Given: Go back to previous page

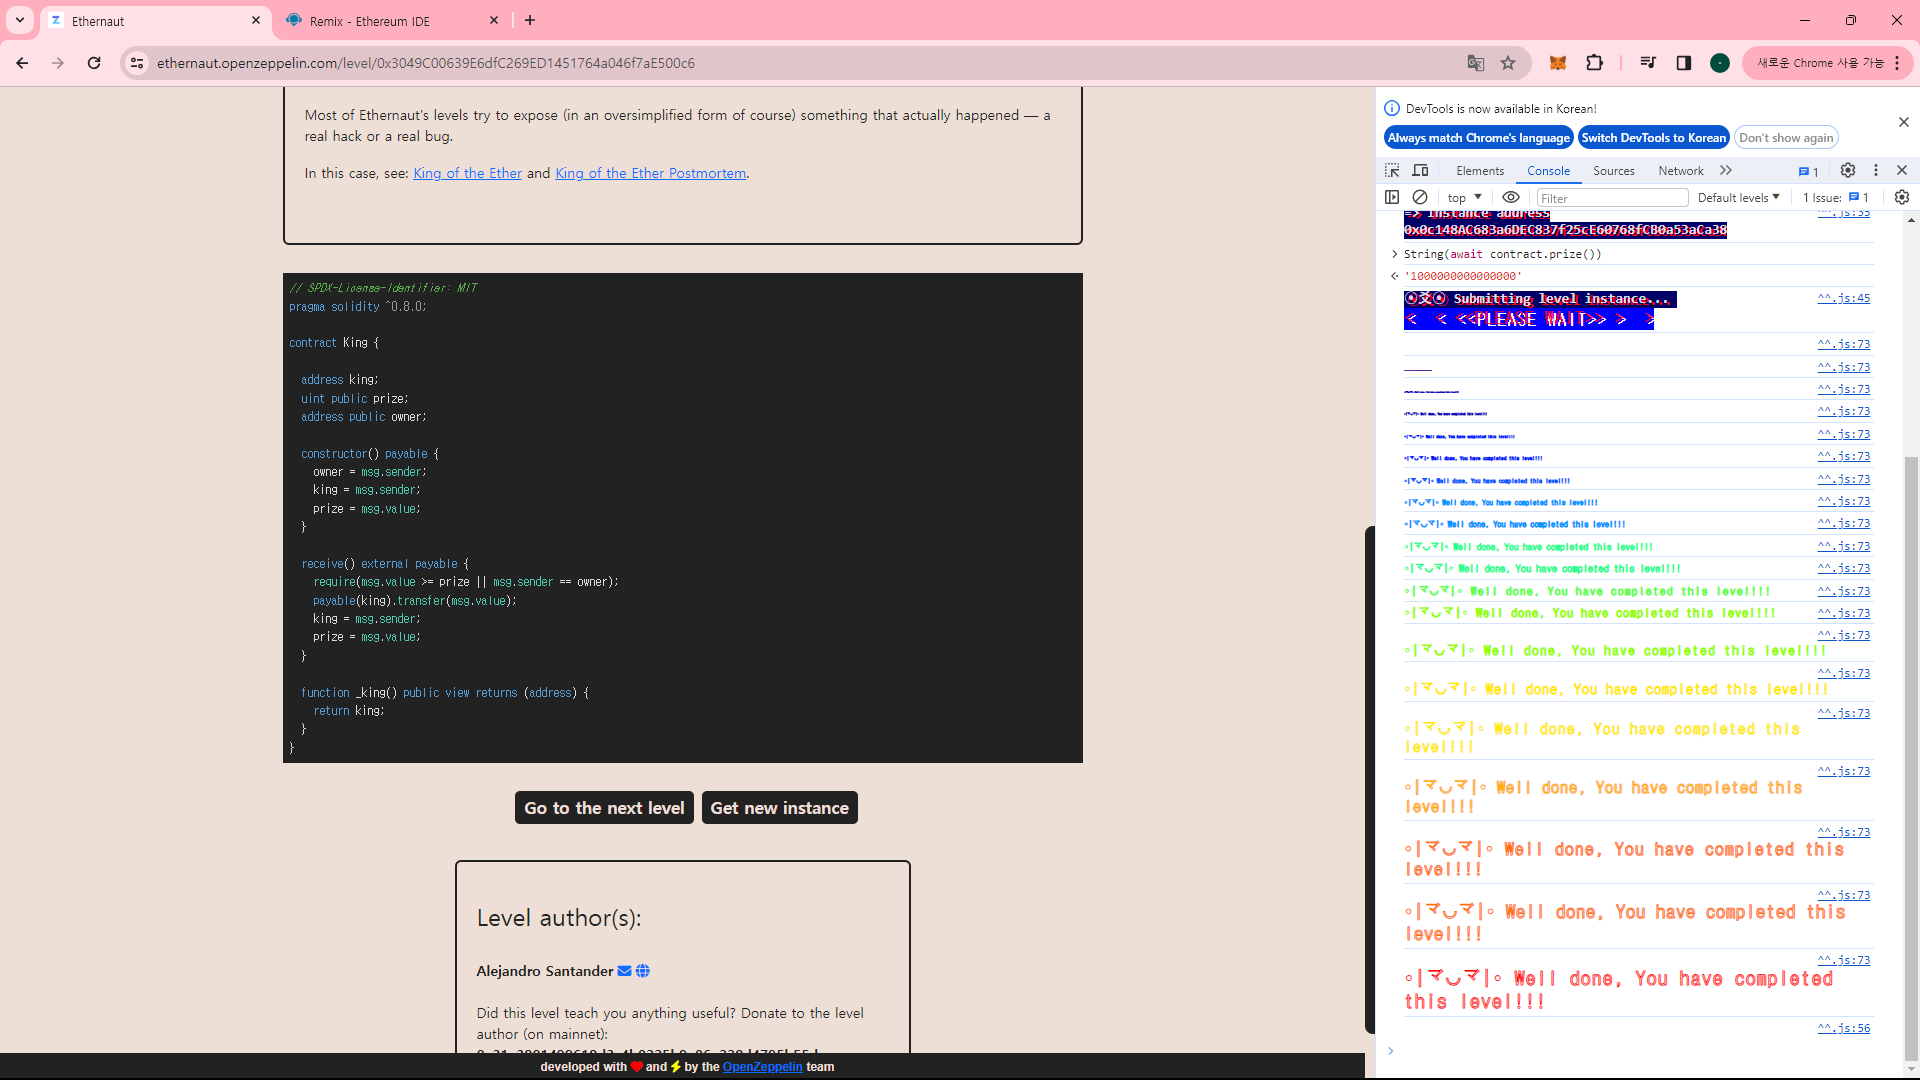Looking at the screenshot, I should coord(22,63).
